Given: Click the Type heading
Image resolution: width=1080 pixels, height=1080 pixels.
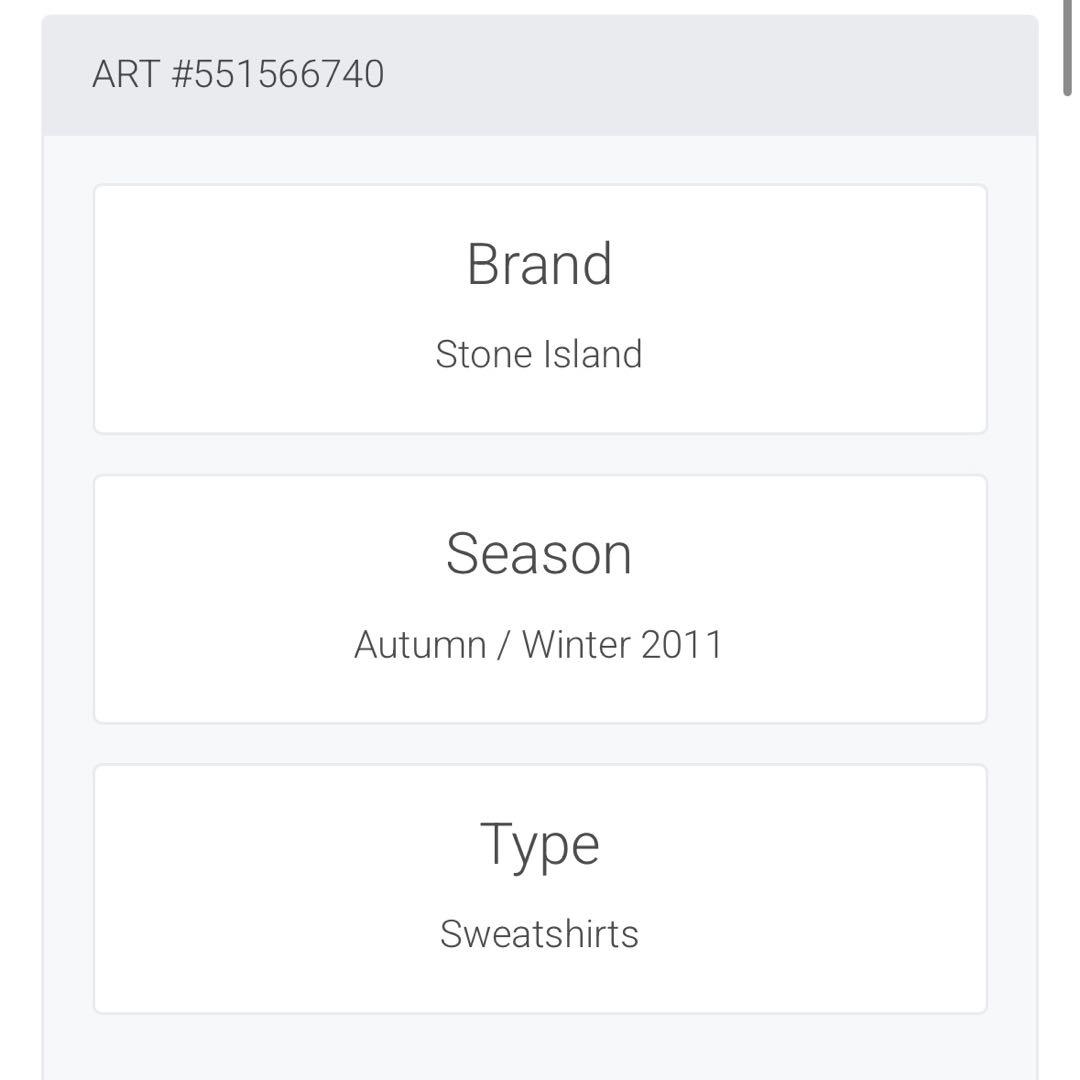Looking at the screenshot, I should pos(539,844).
